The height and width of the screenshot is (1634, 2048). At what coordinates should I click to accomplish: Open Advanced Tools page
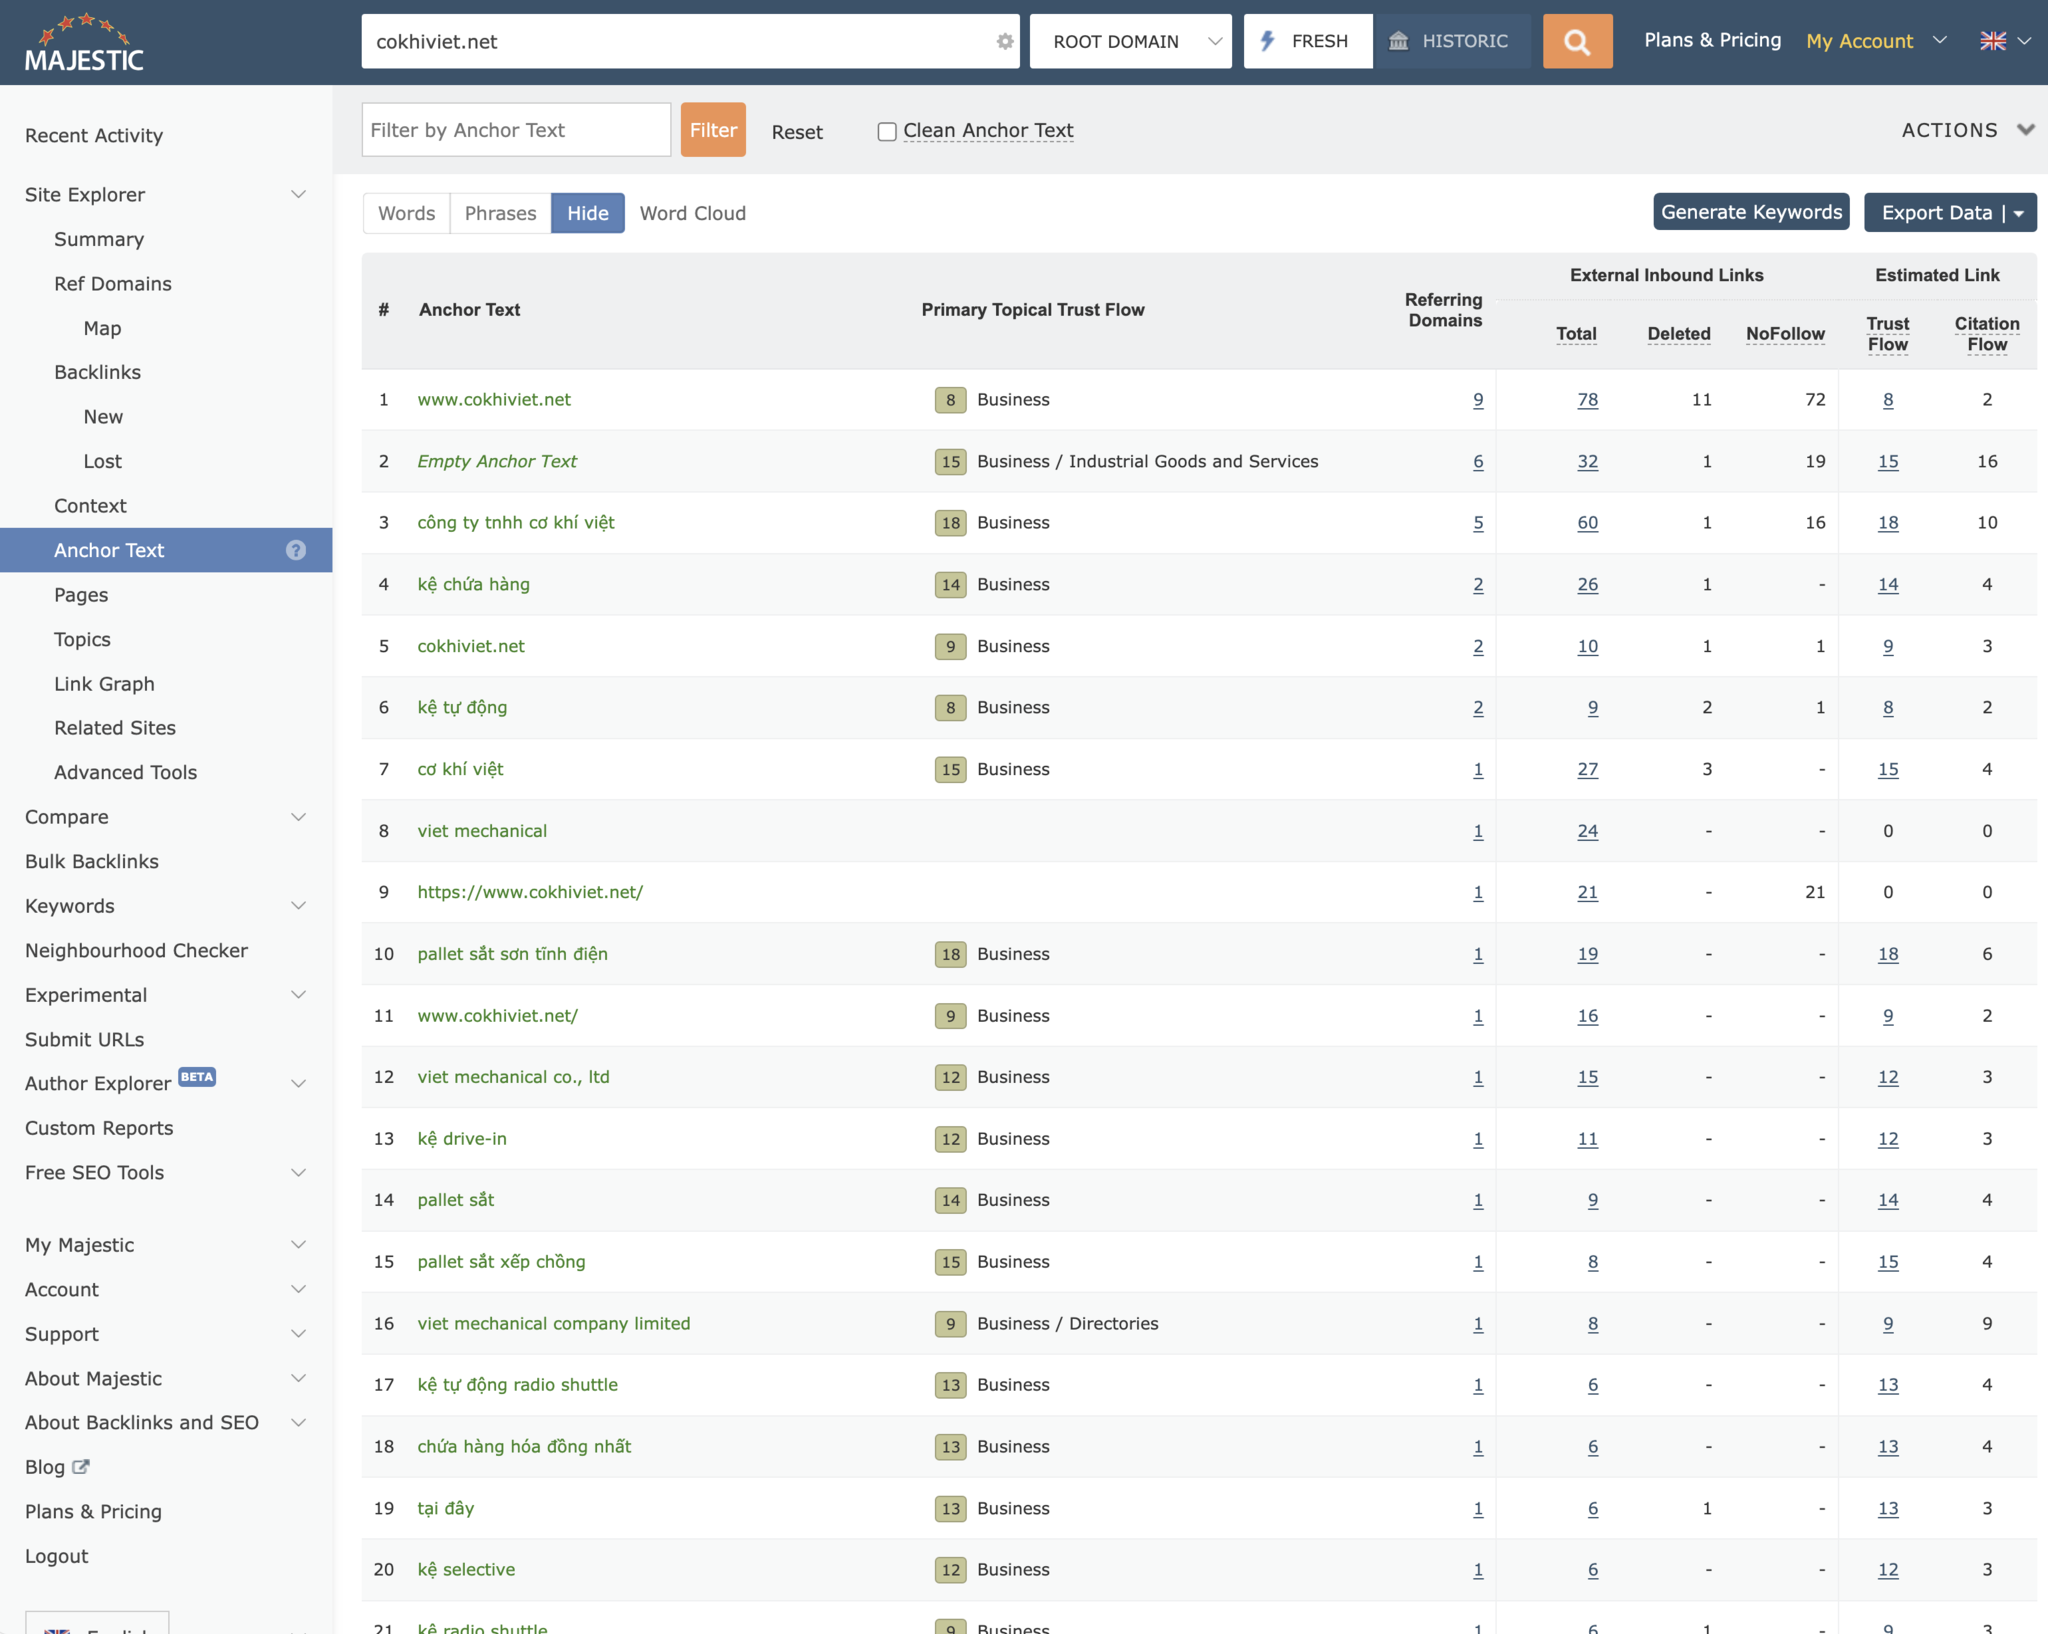125,772
